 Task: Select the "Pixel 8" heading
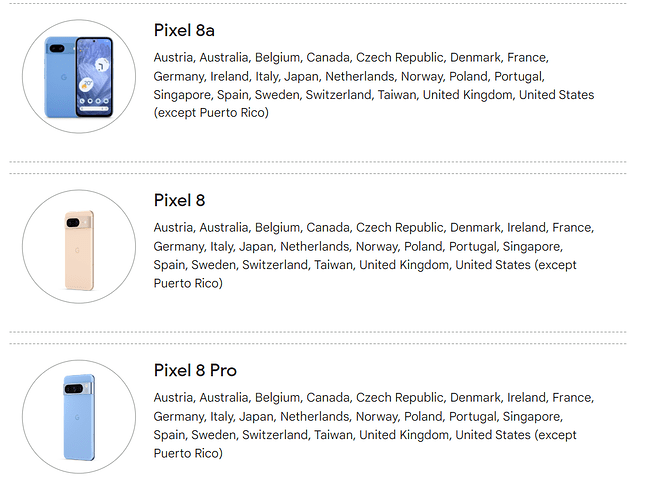[179, 200]
